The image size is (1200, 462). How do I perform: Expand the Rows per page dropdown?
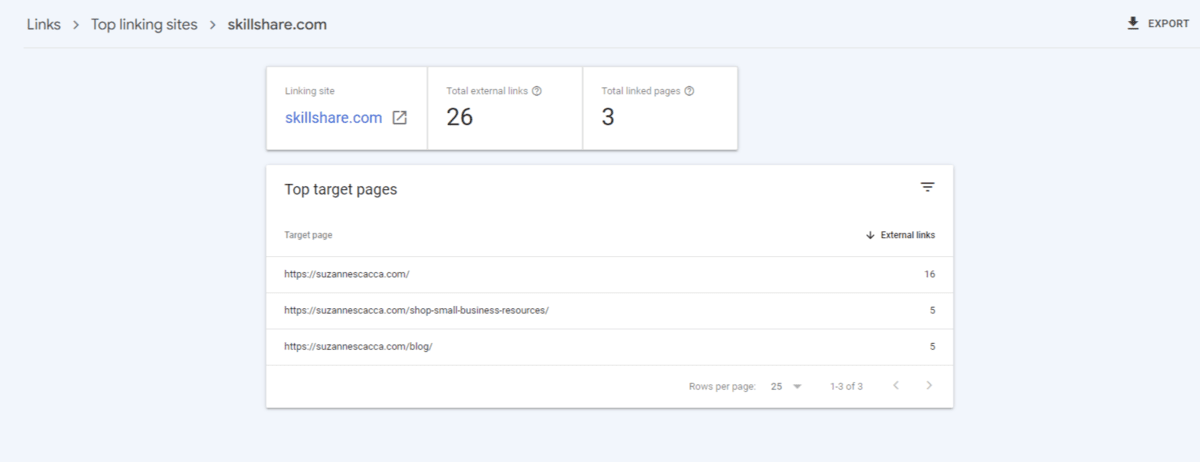point(786,386)
